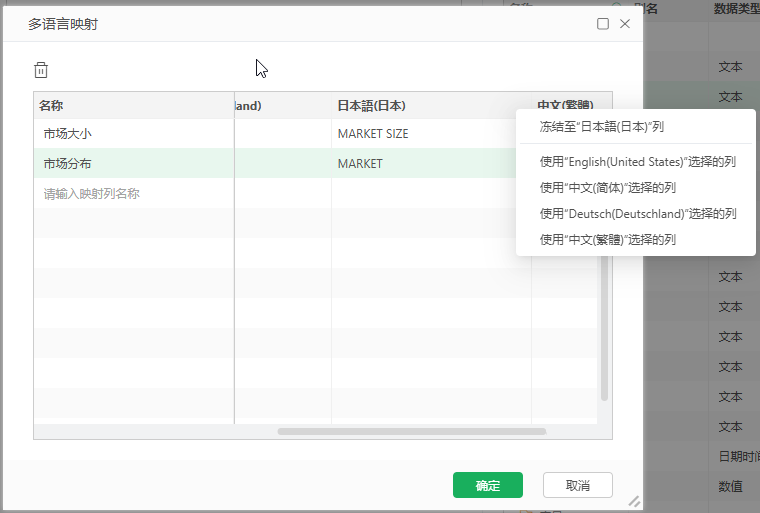760x513 pixels.
Task: Click the 取消 button
Action: pyautogui.click(x=577, y=485)
